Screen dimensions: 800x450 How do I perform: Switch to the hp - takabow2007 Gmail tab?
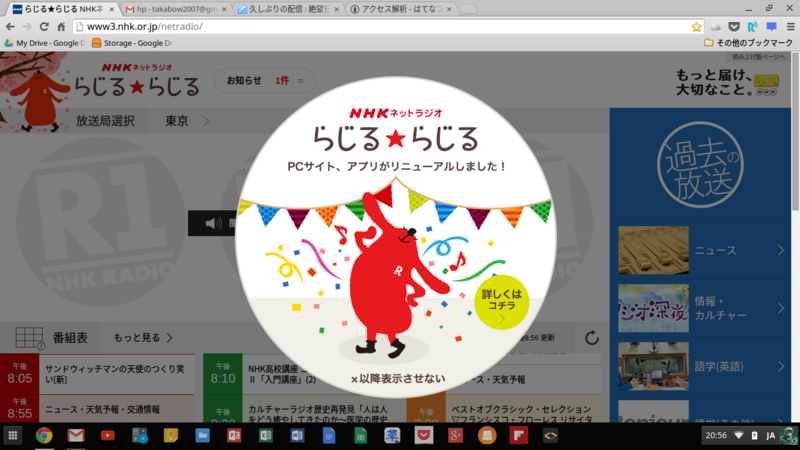[176, 9]
